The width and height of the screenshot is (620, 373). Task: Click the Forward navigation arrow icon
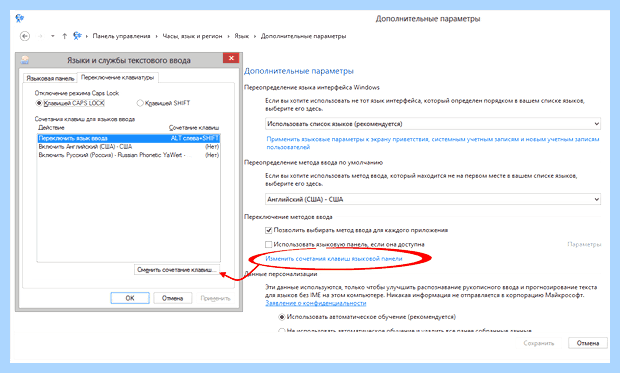click(40, 36)
